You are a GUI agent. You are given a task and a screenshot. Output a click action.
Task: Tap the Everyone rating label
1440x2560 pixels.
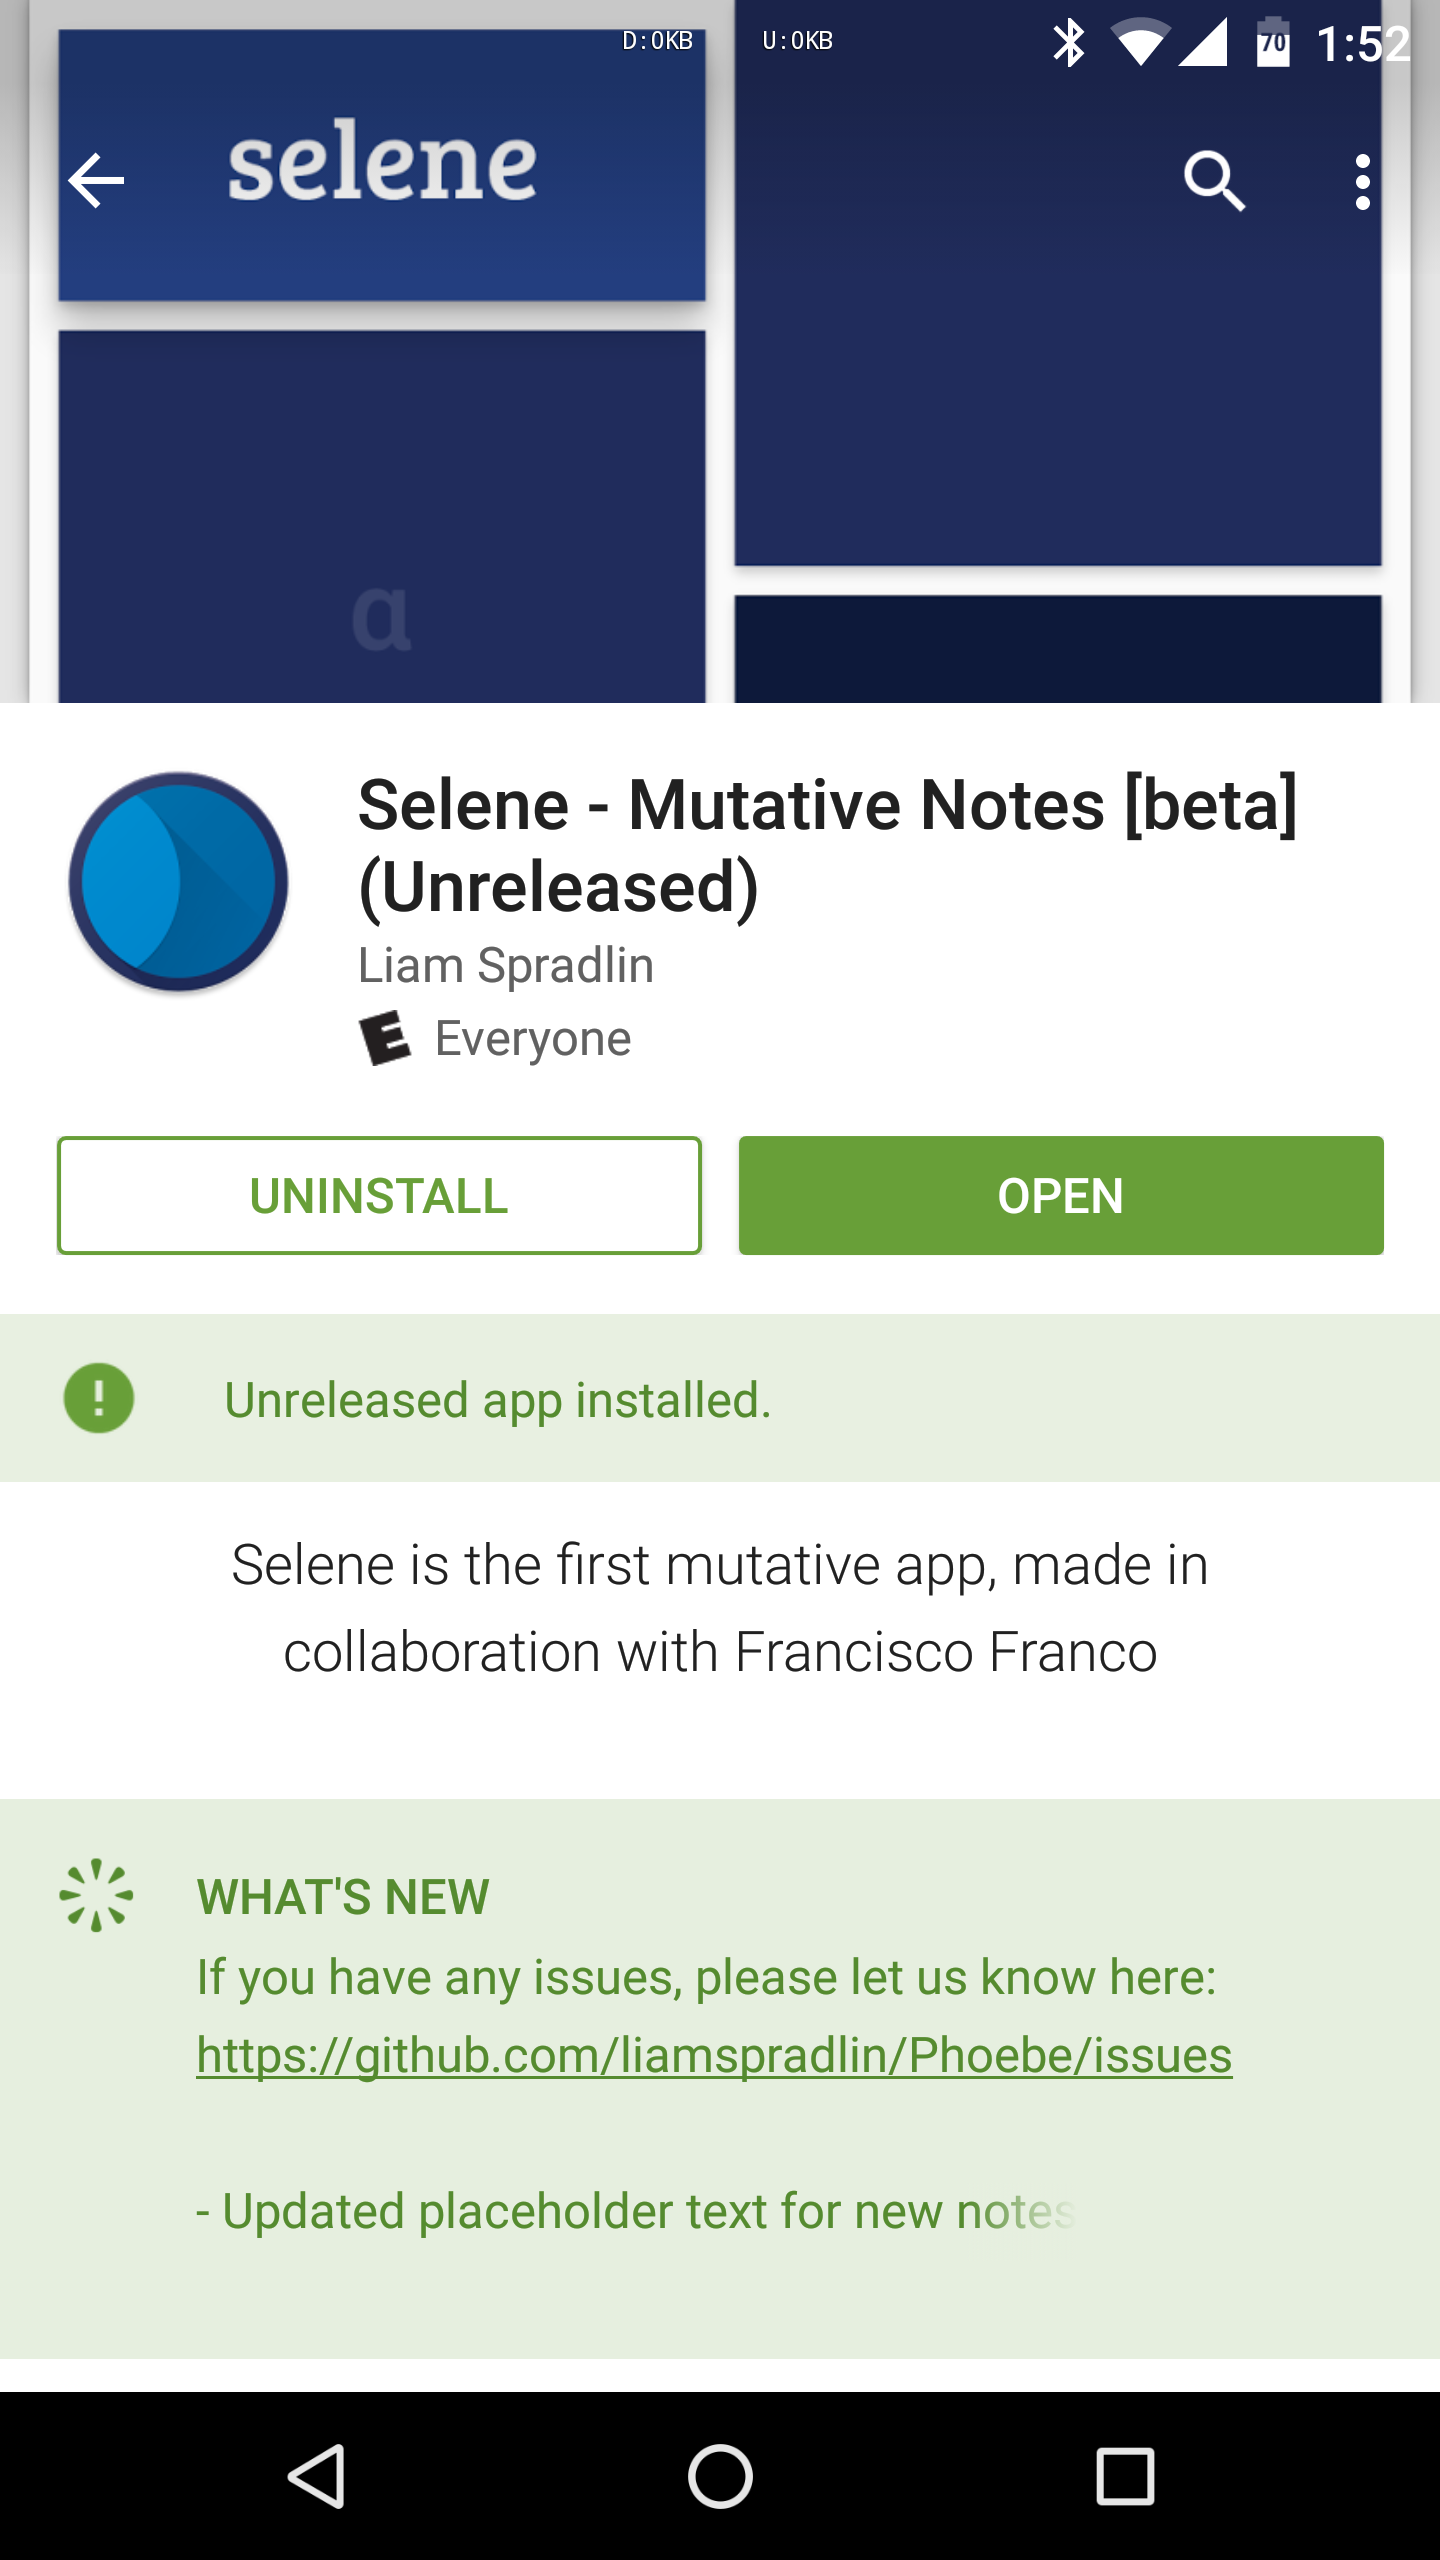(533, 1038)
